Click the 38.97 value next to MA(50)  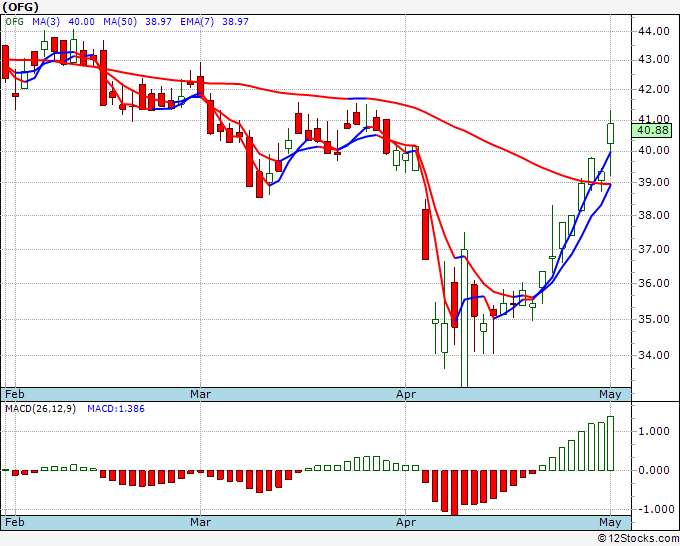[x=158, y=21]
